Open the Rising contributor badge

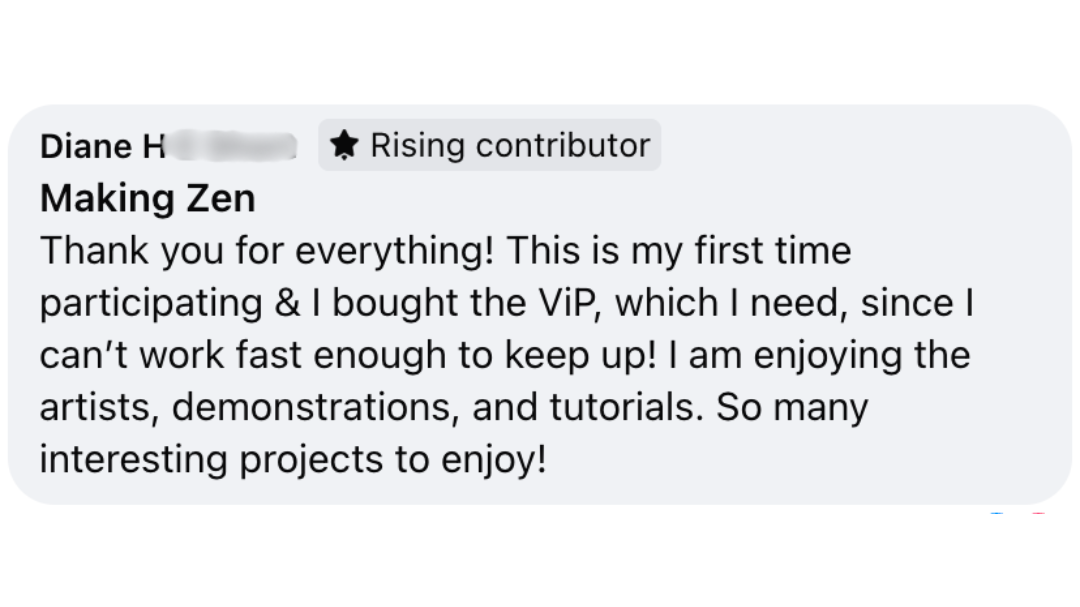pyautogui.click(x=490, y=146)
